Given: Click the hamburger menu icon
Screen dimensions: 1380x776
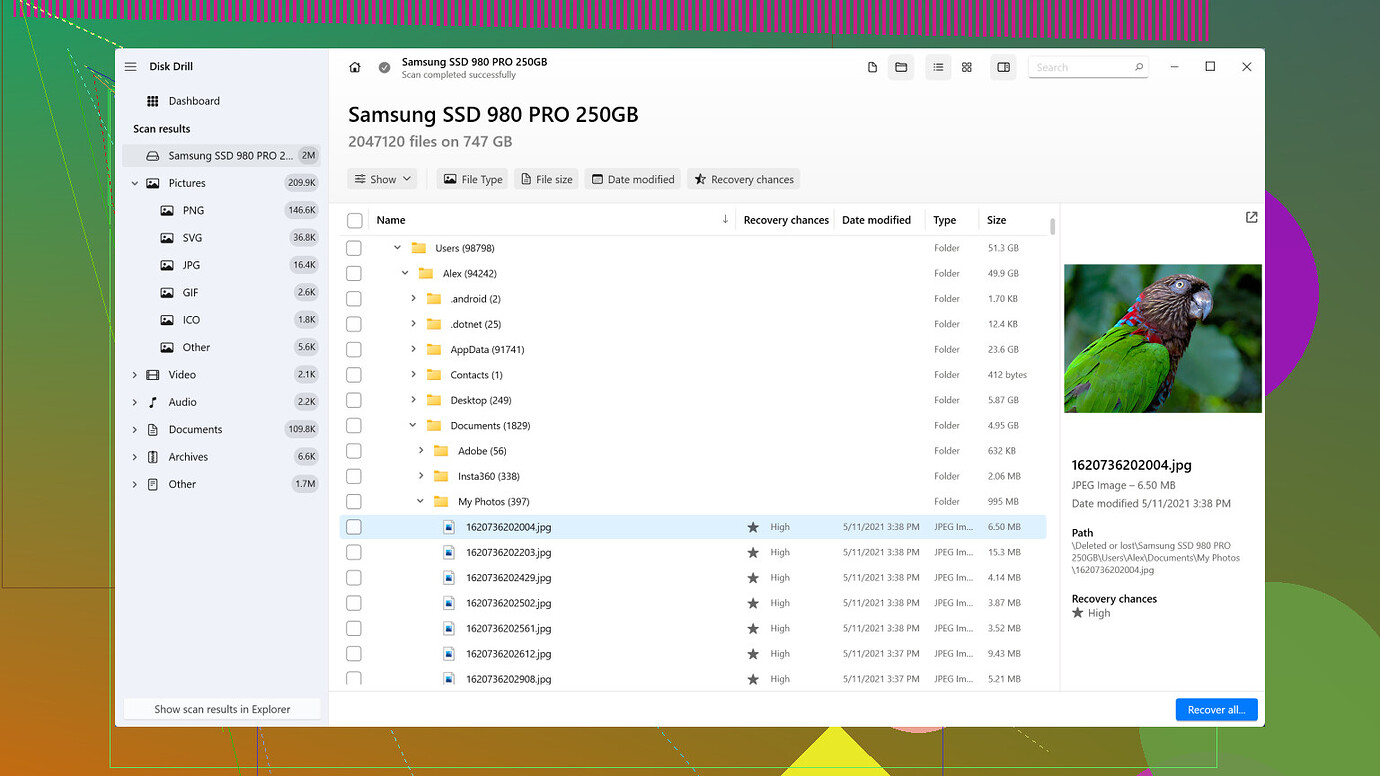Looking at the screenshot, I should click(131, 66).
